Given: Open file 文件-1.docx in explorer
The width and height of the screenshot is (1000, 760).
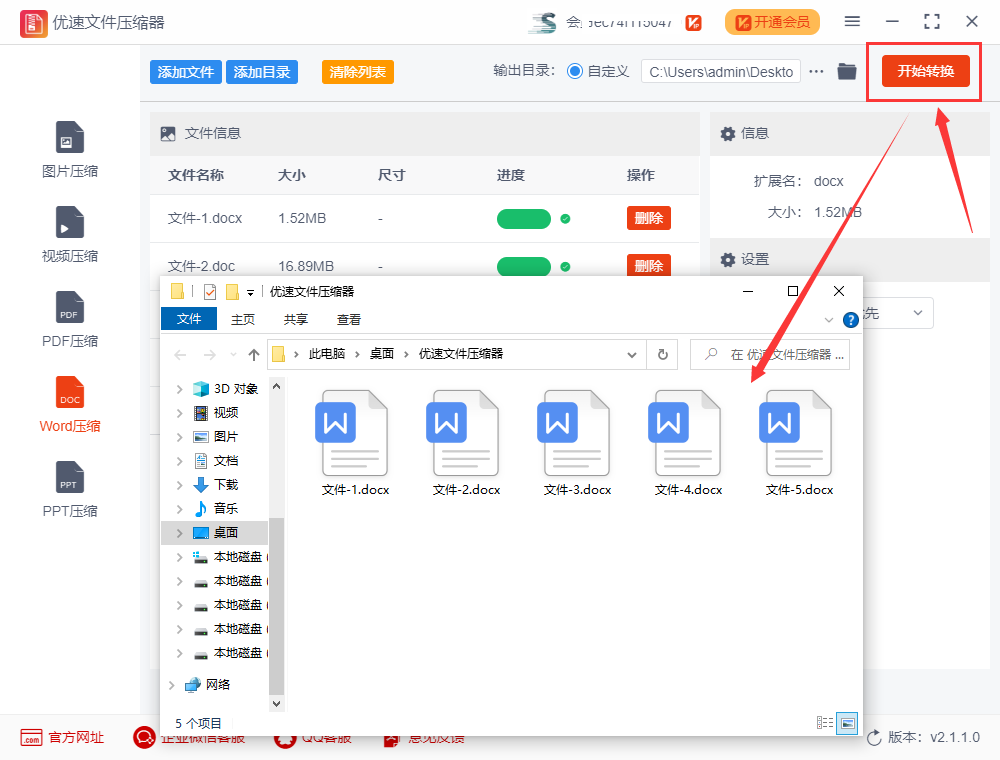Looking at the screenshot, I should click(355, 443).
